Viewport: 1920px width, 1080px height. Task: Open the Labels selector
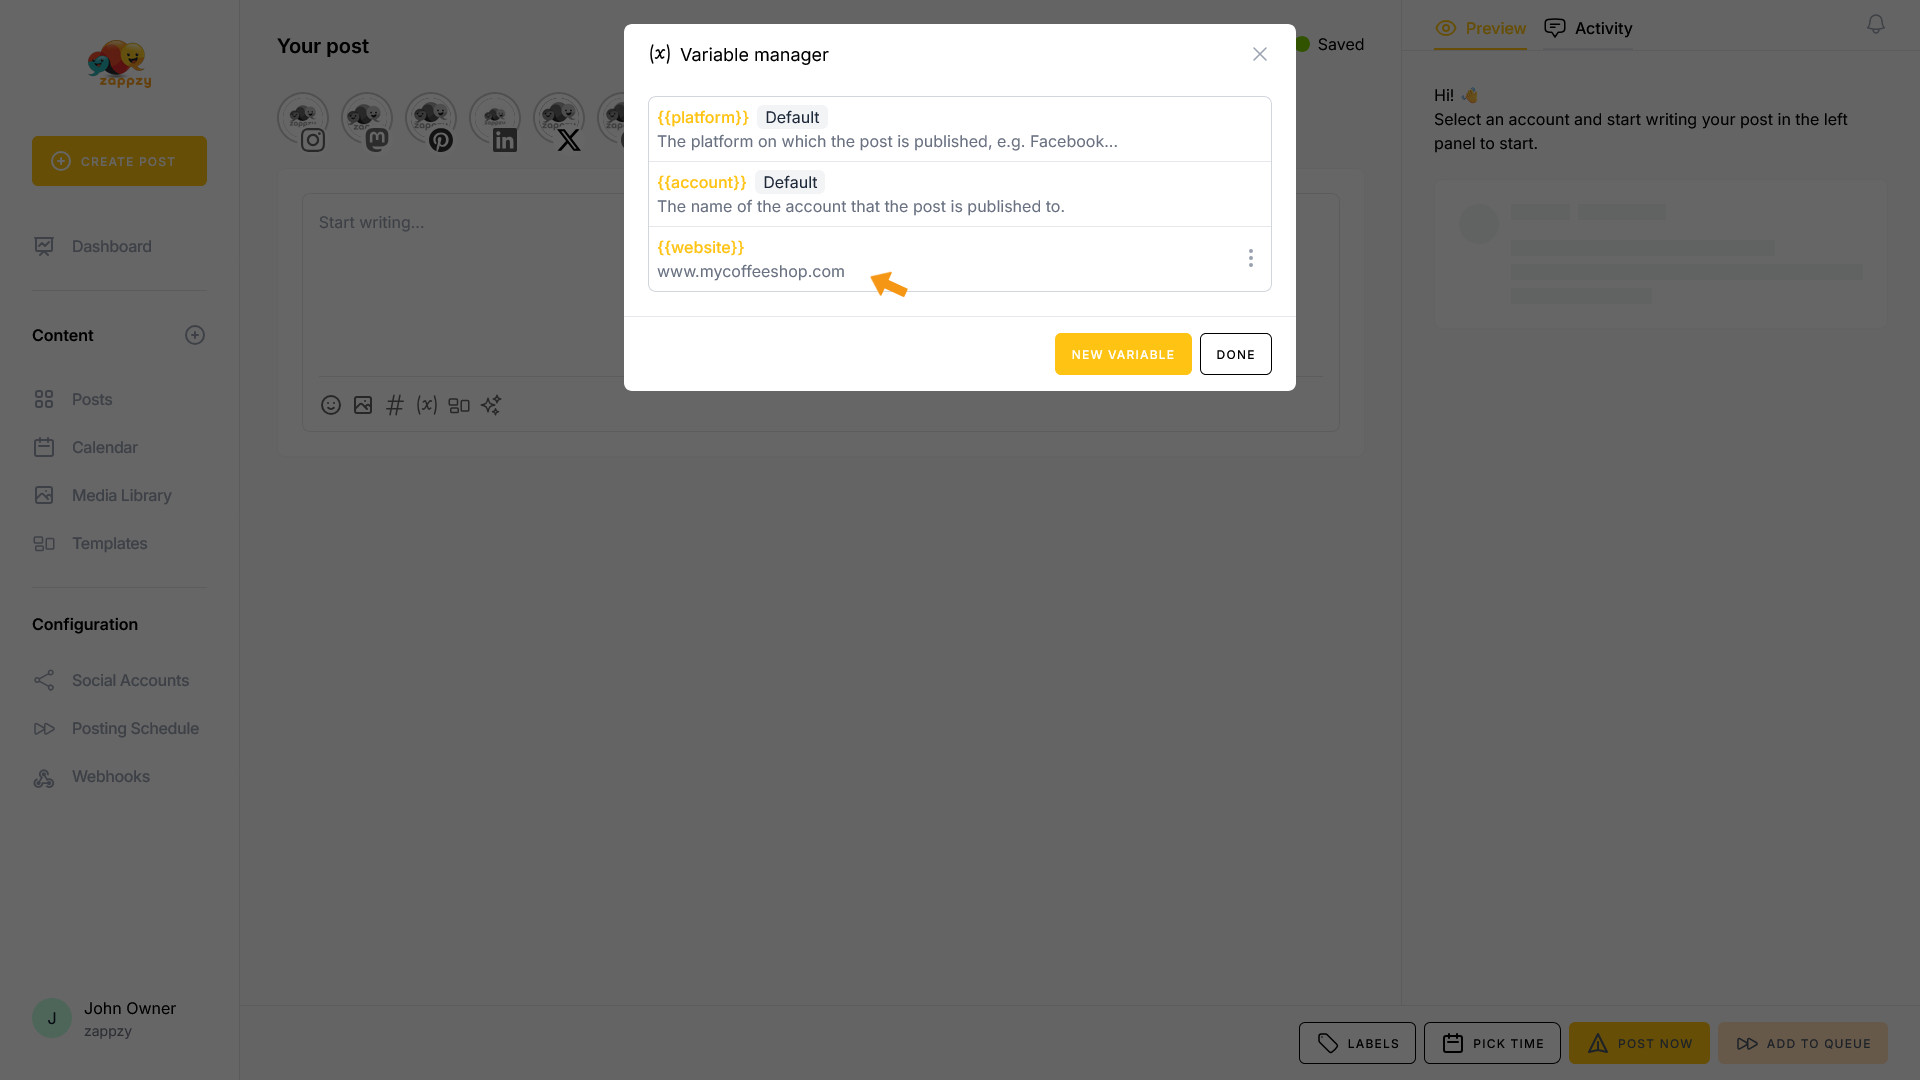click(1357, 1043)
